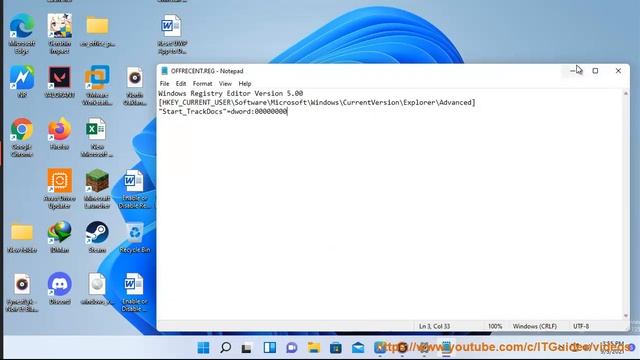Viewport: 640px width, 360px height.
Task: Open the Windows Start menu
Action: [x=203, y=348]
